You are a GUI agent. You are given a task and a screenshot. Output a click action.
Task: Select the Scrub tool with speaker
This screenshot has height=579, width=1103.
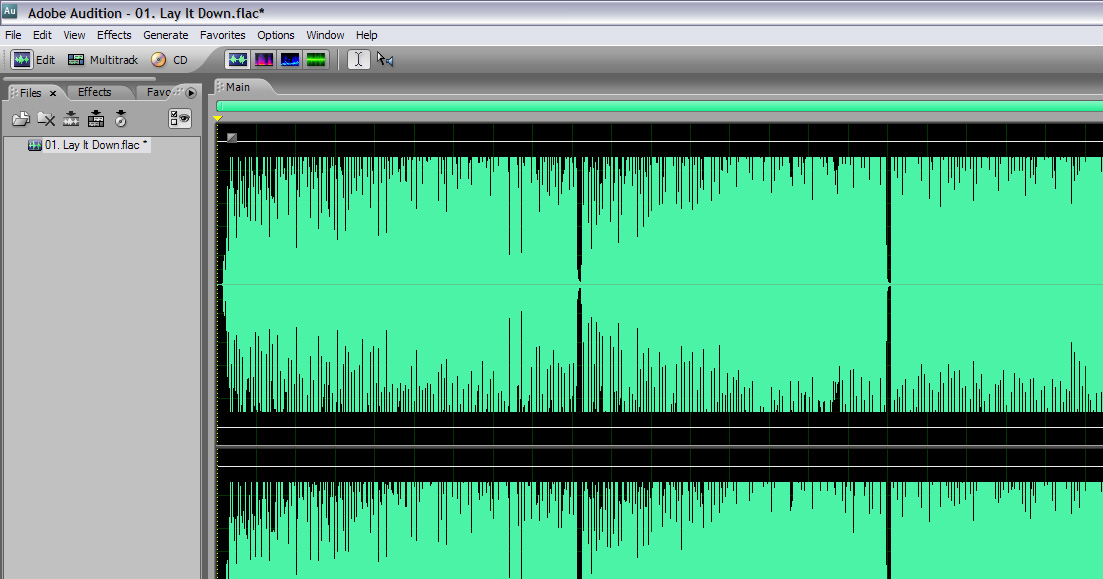click(385, 60)
